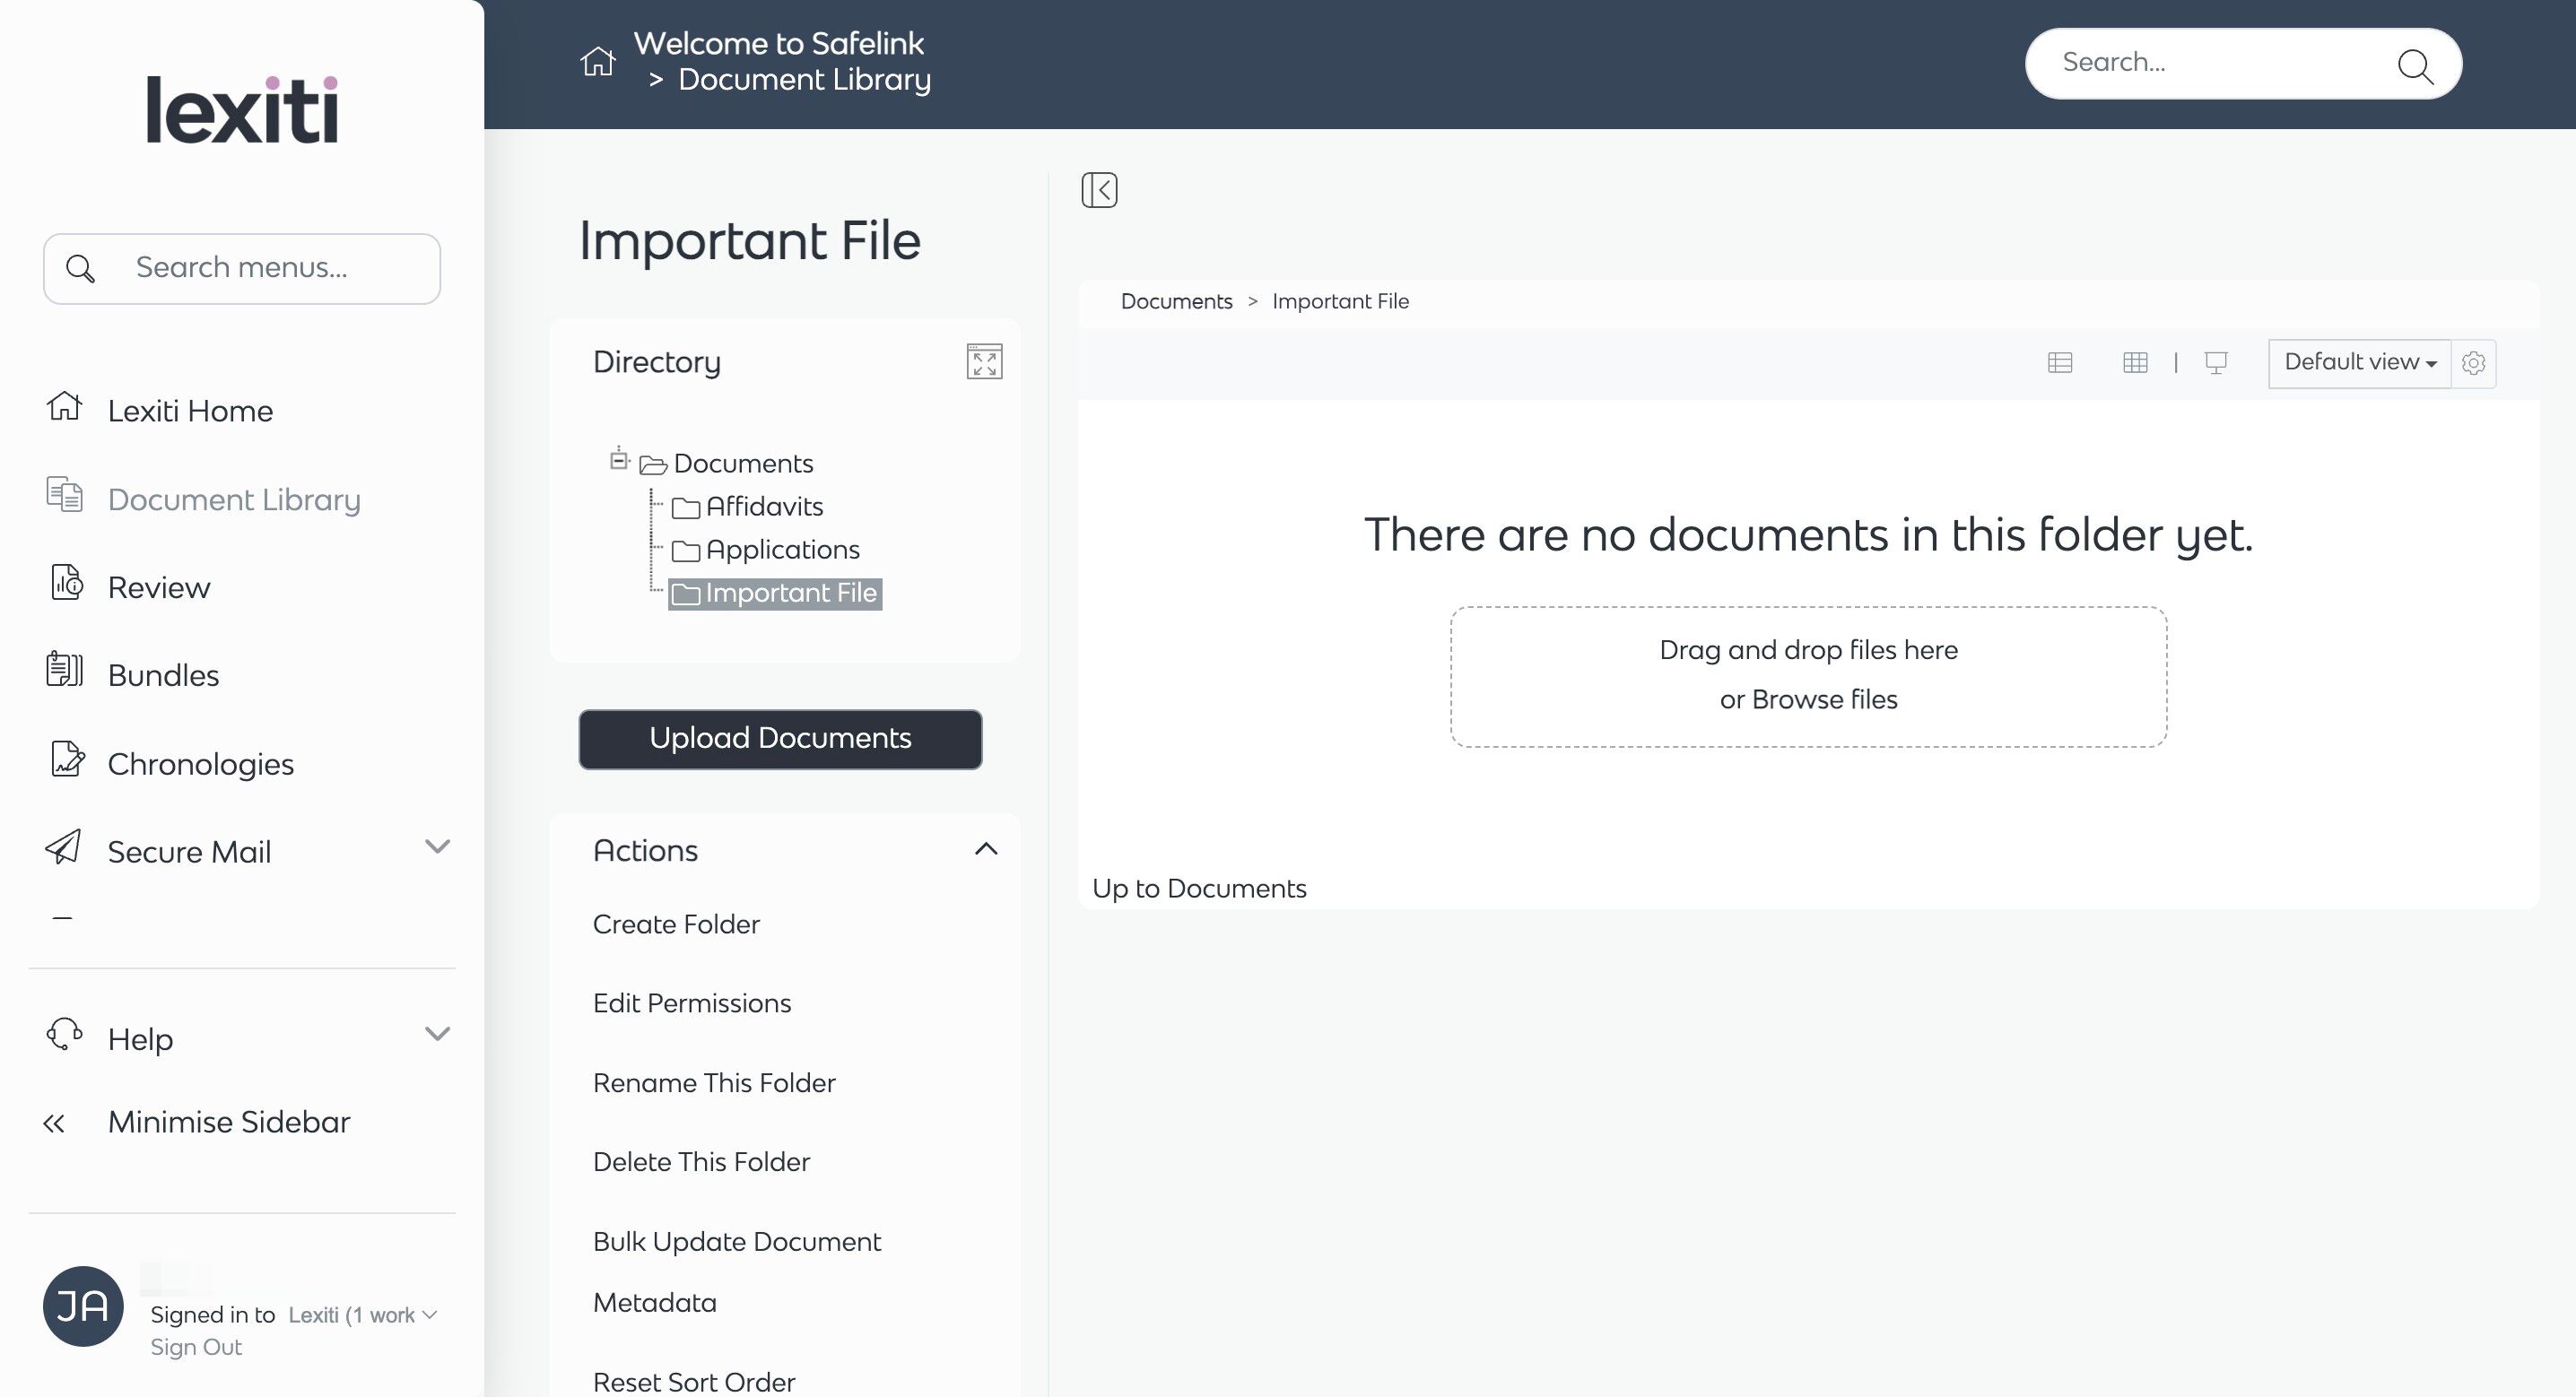The height and width of the screenshot is (1397, 2576).
Task: Collapse the Documents tree node
Action: coord(619,460)
